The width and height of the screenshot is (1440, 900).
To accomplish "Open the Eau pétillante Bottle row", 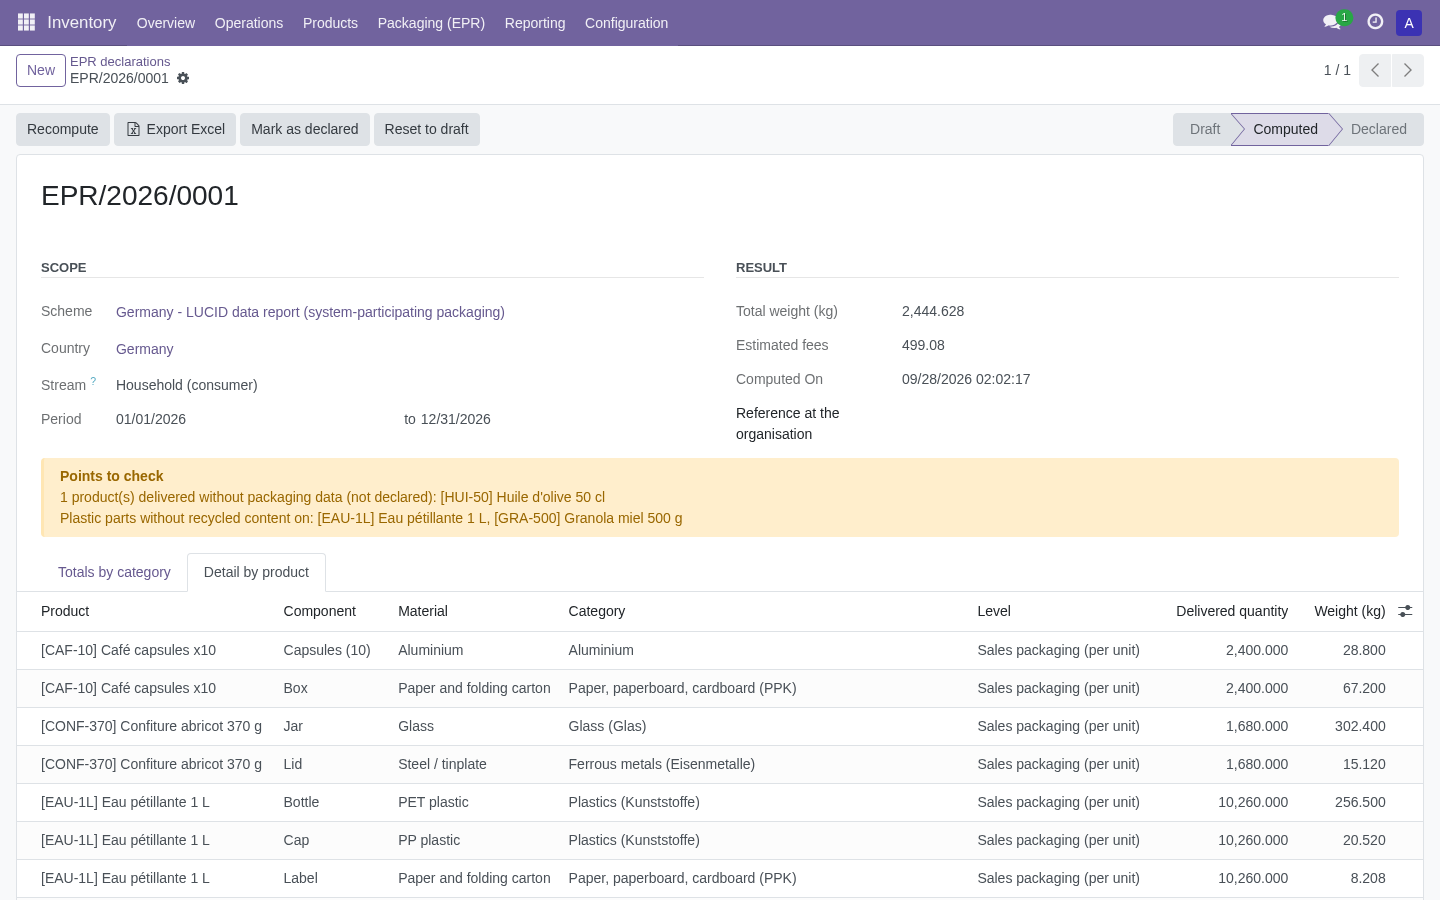I will tap(720, 802).
